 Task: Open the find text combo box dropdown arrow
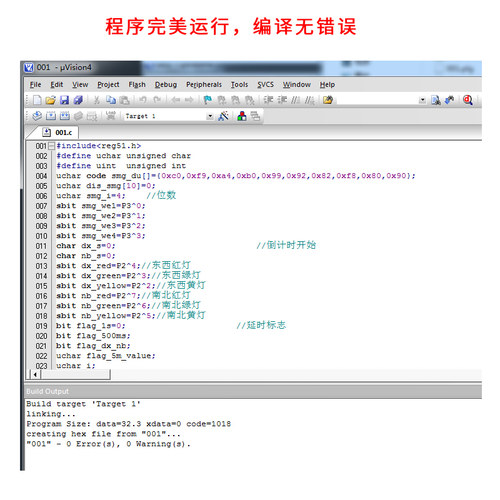pyautogui.click(x=422, y=100)
